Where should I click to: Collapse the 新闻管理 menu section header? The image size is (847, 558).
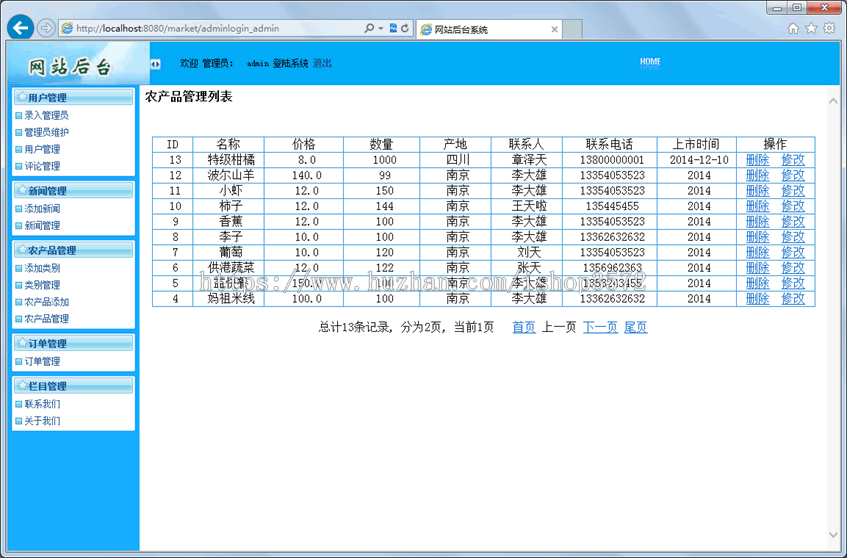coord(73,191)
